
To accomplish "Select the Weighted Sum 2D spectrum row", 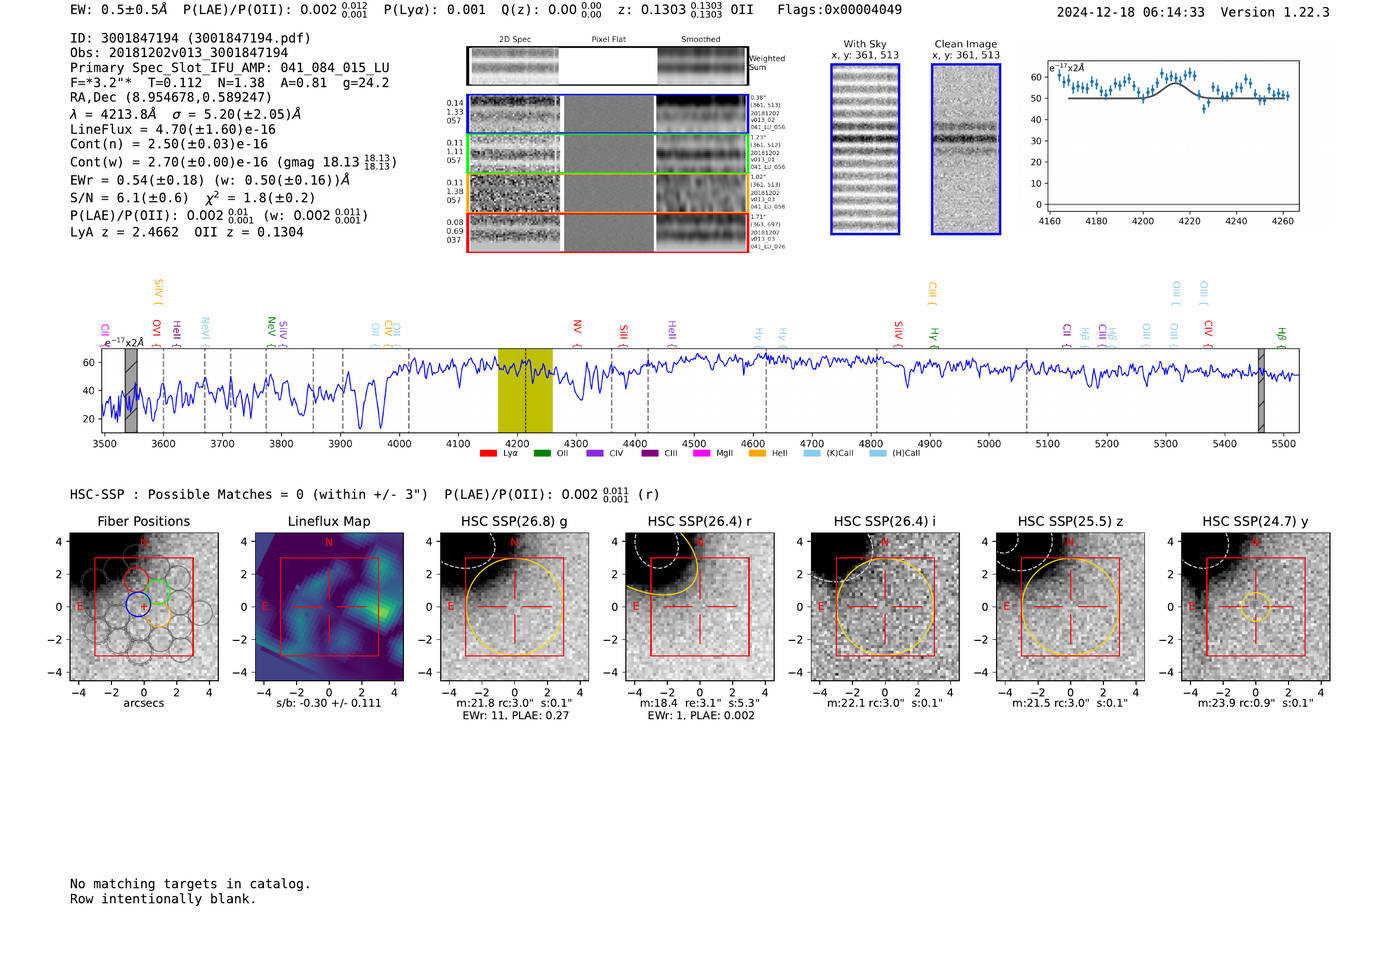I will [607, 66].
